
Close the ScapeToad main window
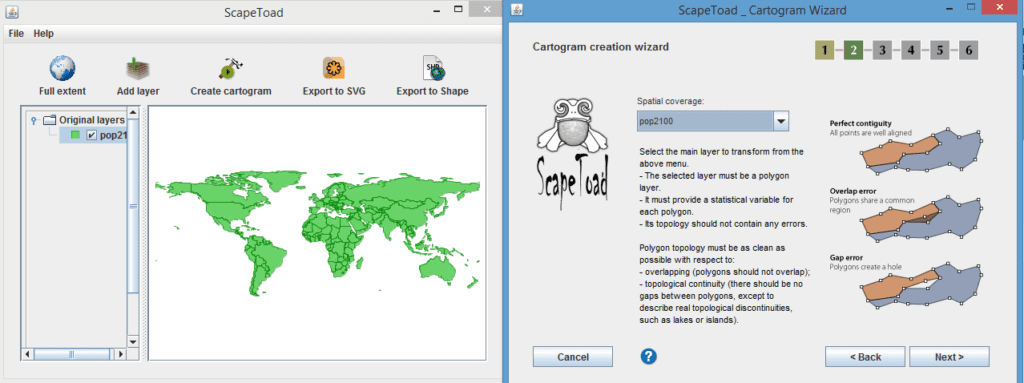tap(487, 8)
